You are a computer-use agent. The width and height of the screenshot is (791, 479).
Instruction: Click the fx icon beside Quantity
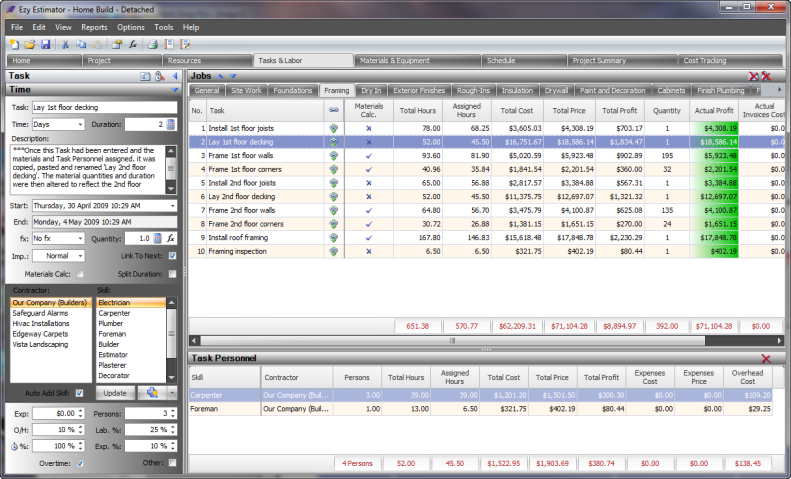[171, 239]
